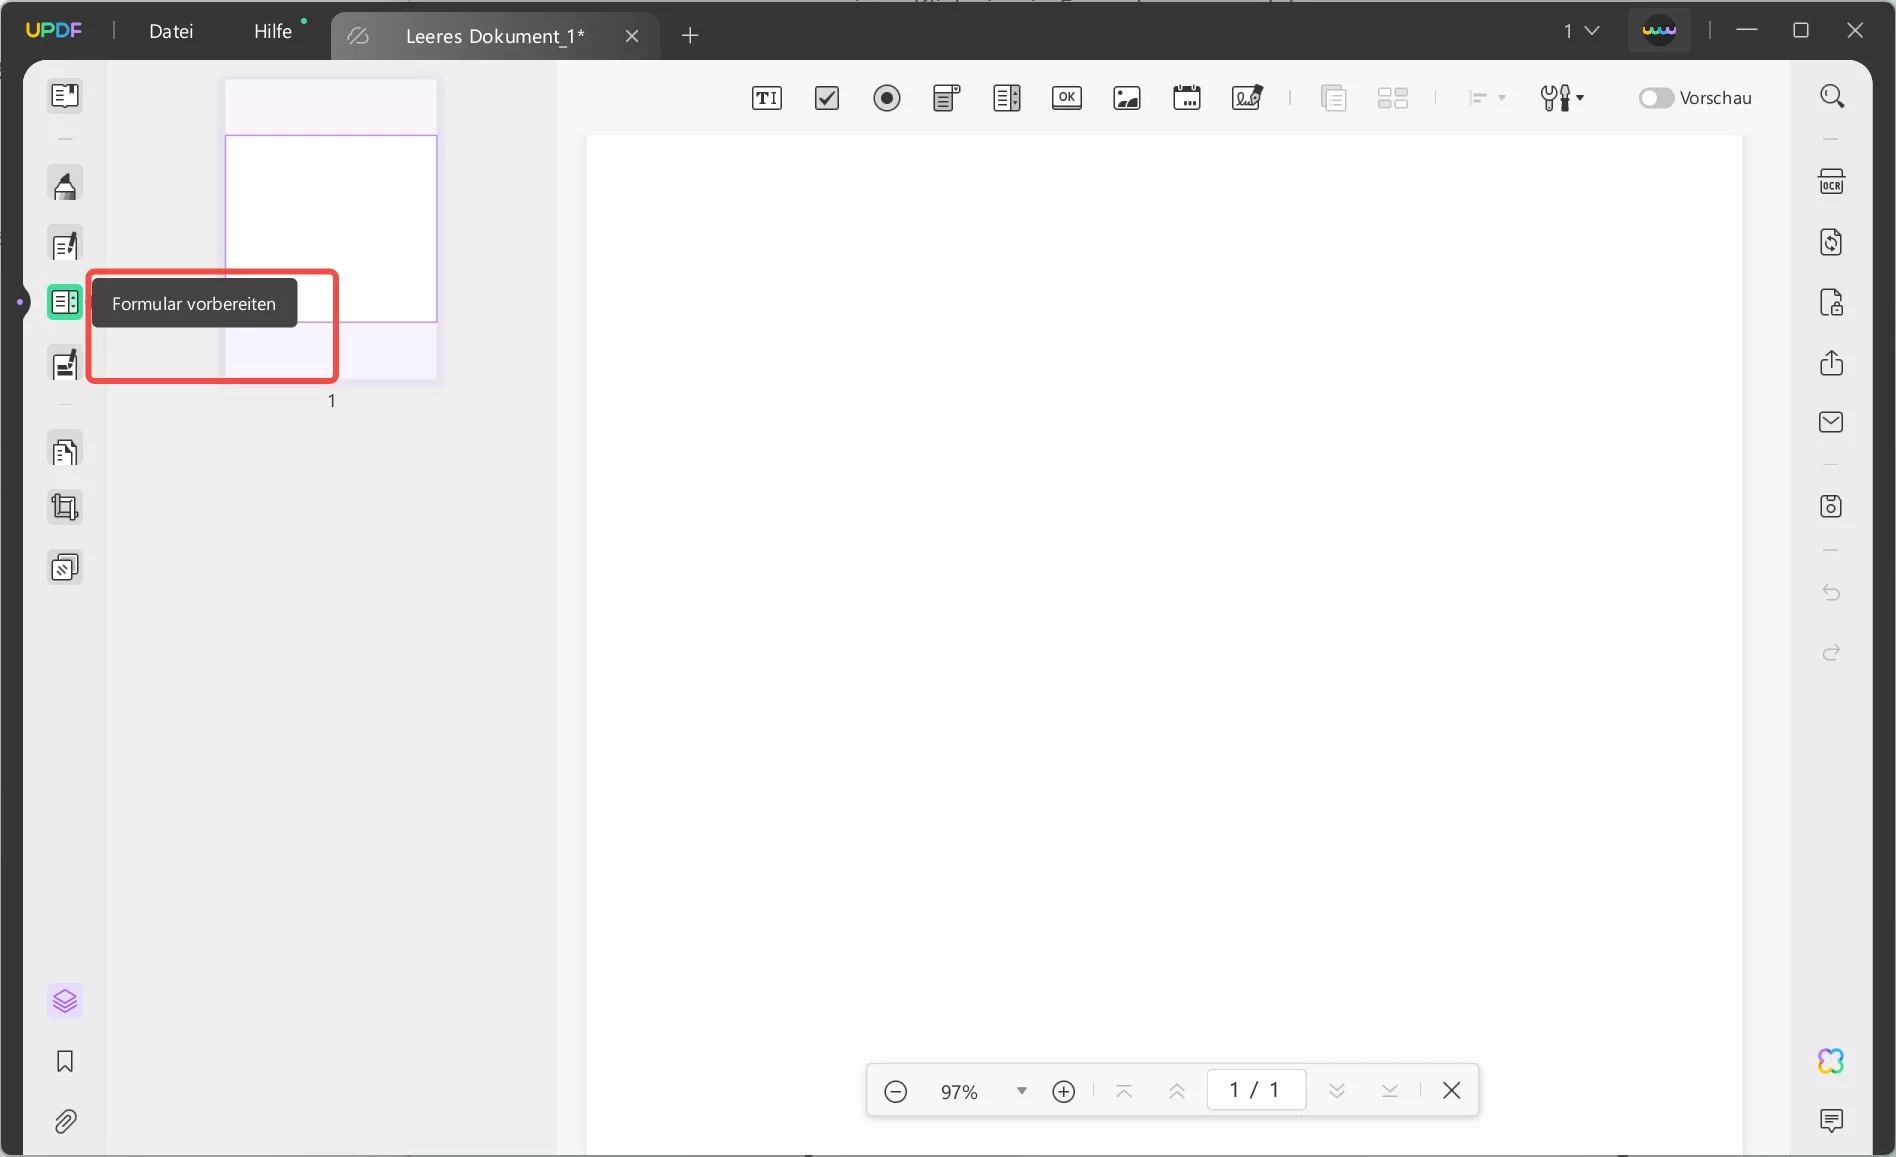Open the Hilfe menu

pos(273,31)
